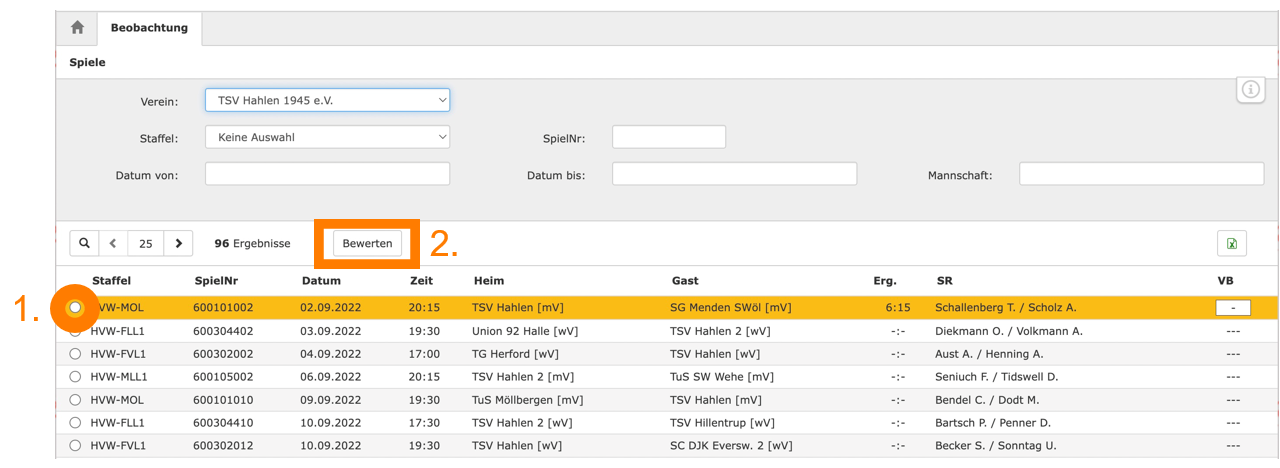The height and width of the screenshot is (468, 1280).
Task: Click the info icon at right
Action: (x=1251, y=90)
